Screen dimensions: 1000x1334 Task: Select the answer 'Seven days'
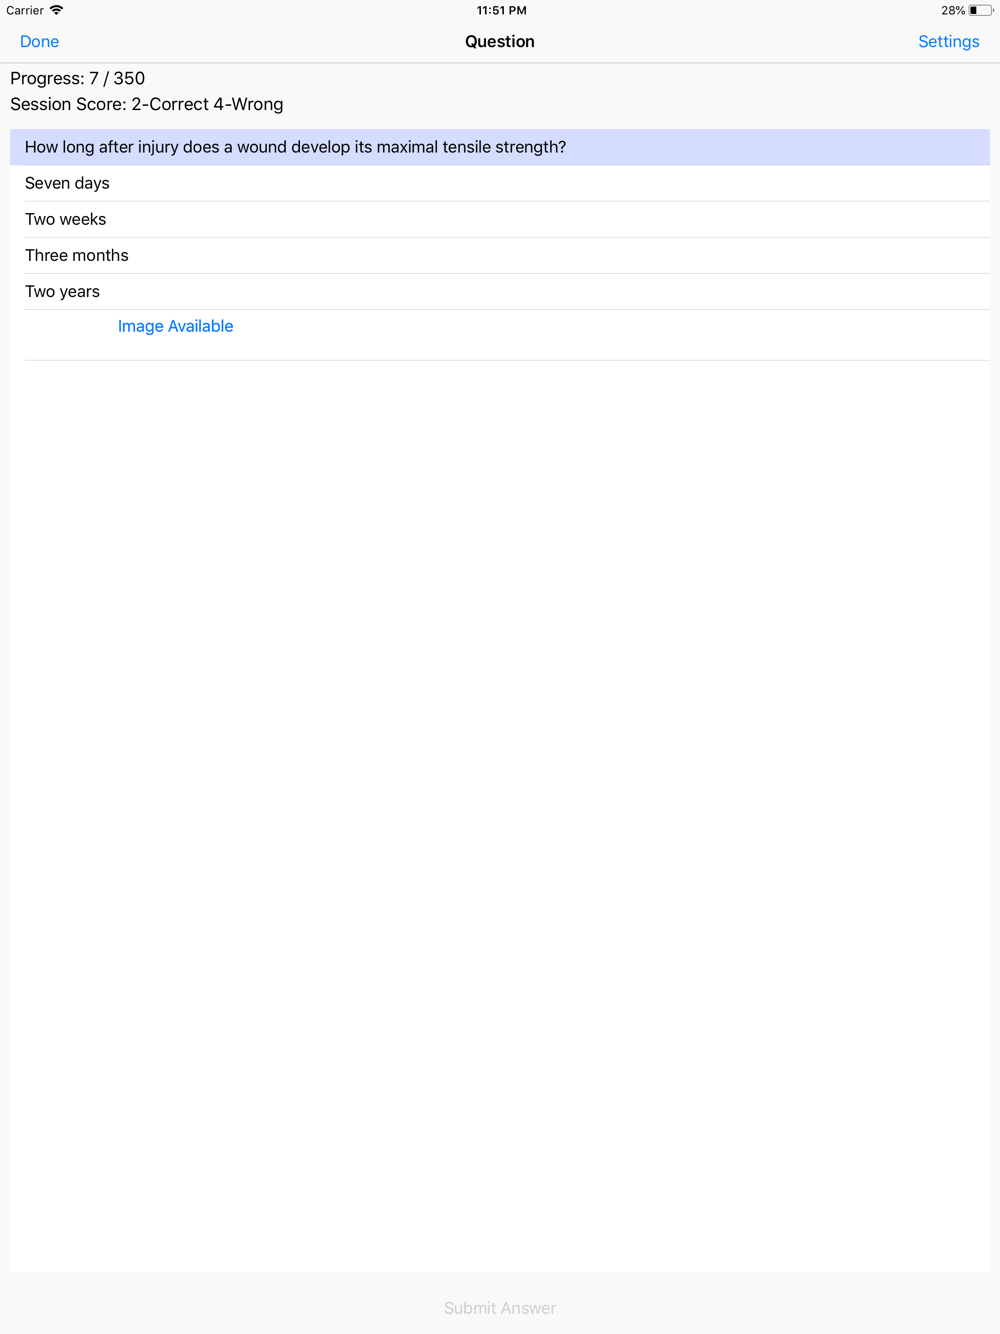point(500,183)
